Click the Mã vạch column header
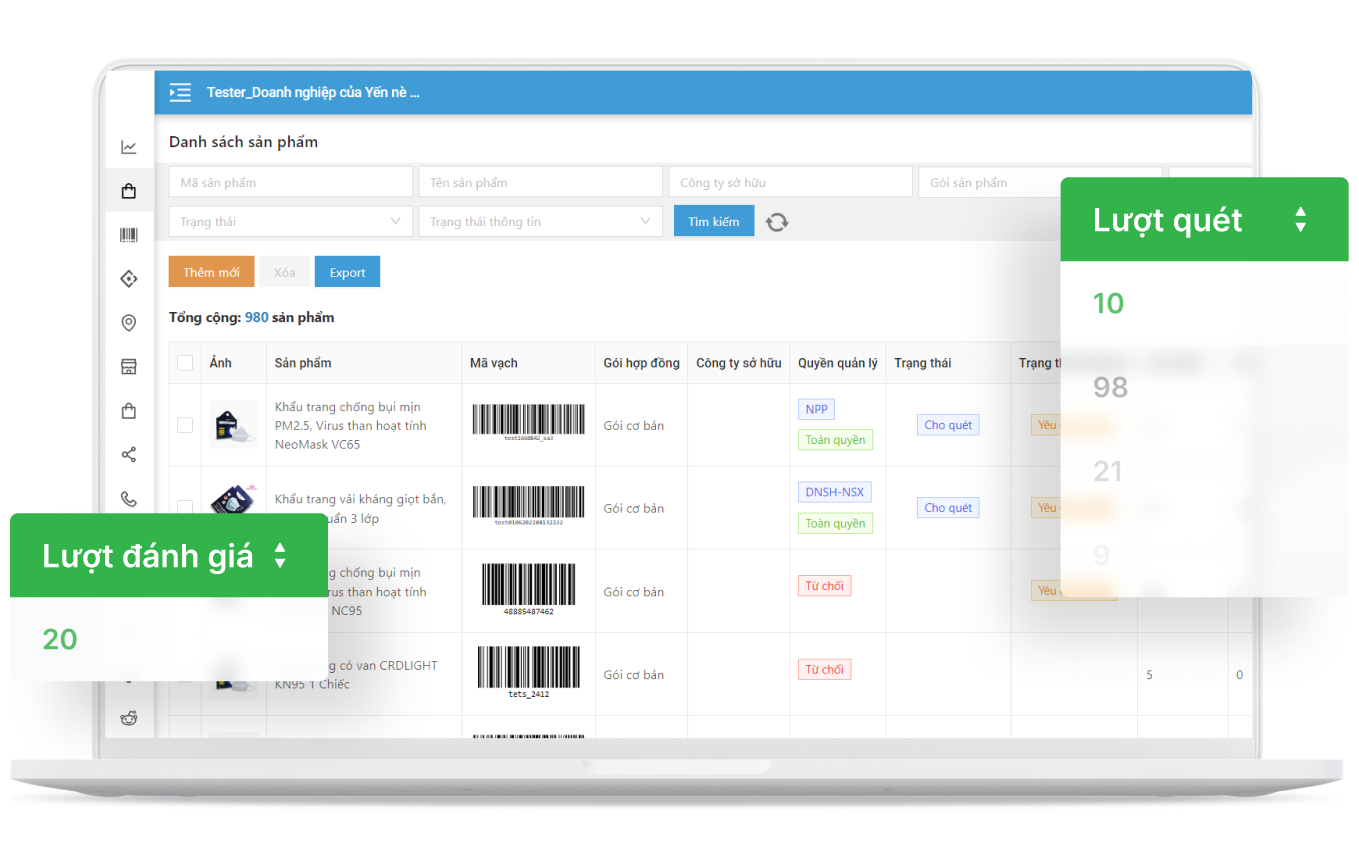The image size is (1359, 860). [x=494, y=363]
